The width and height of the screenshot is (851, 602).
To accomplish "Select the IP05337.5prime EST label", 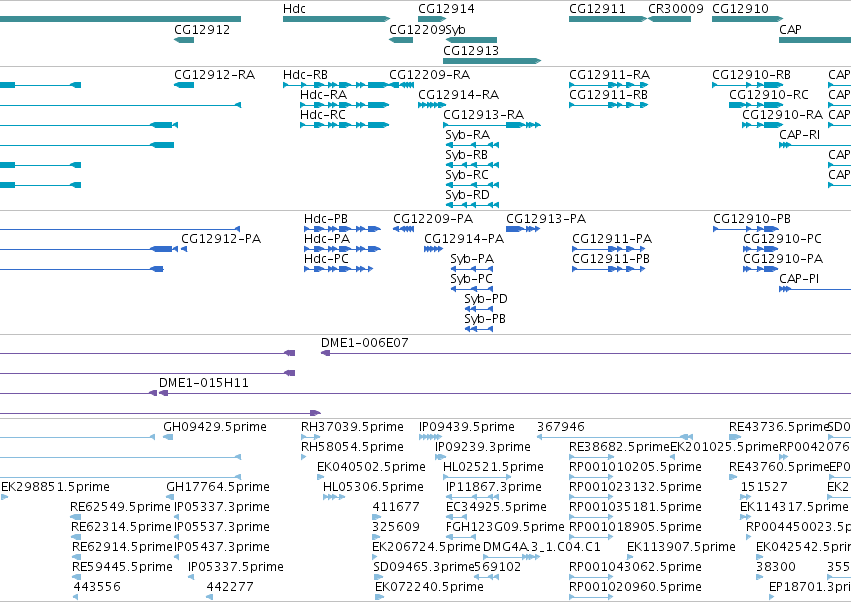I will coord(236,568).
